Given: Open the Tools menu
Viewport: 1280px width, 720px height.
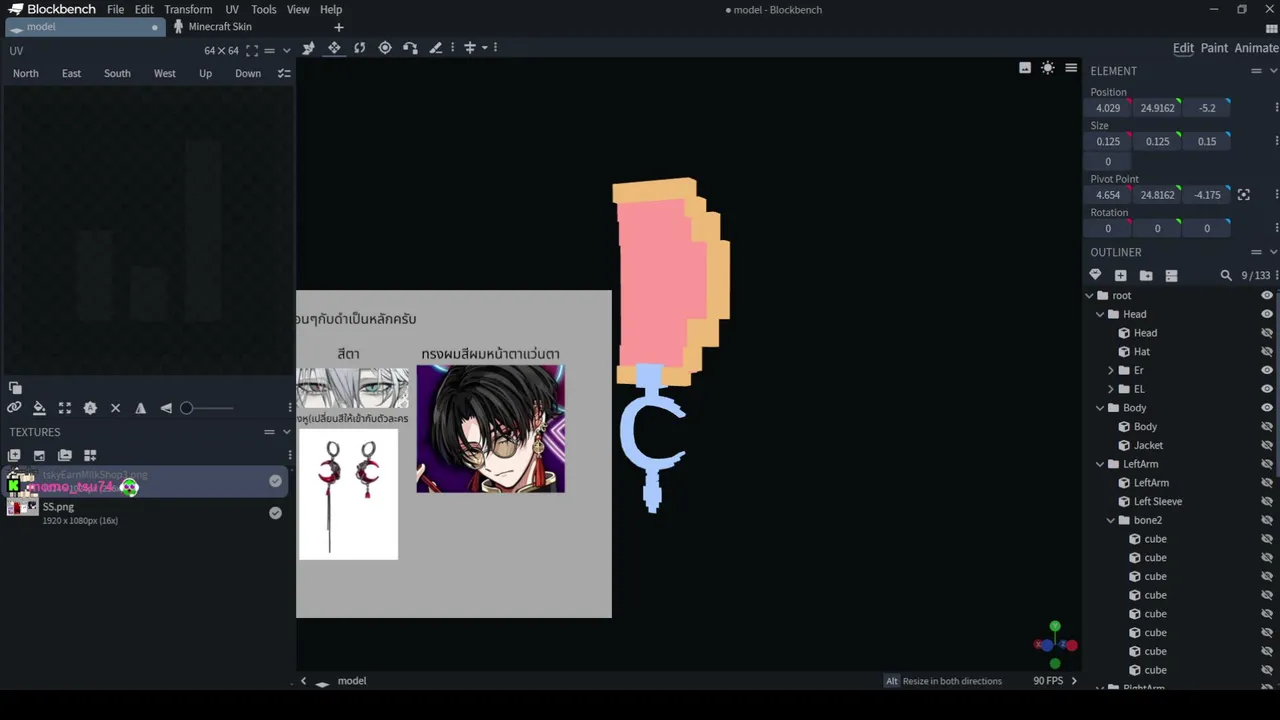Looking at the screenshot, I should click(x=264, y=9).
